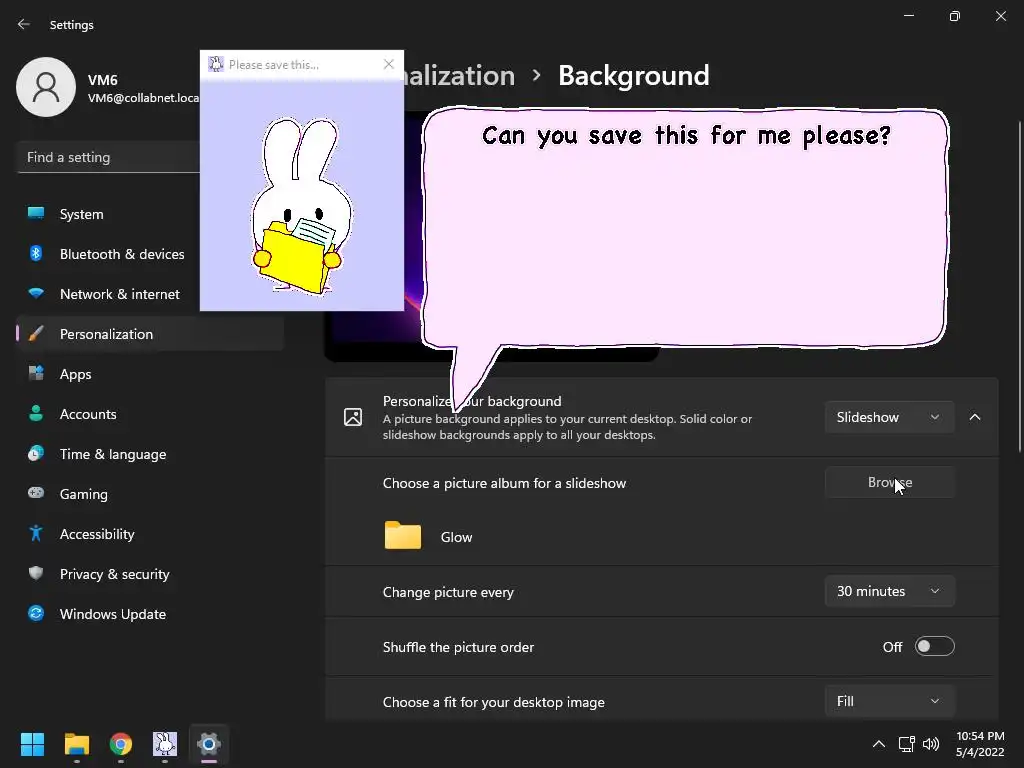Screen dimensions: 1024x768
Task: Click the taskbar clock and date
Action: (x=980, y=743)
